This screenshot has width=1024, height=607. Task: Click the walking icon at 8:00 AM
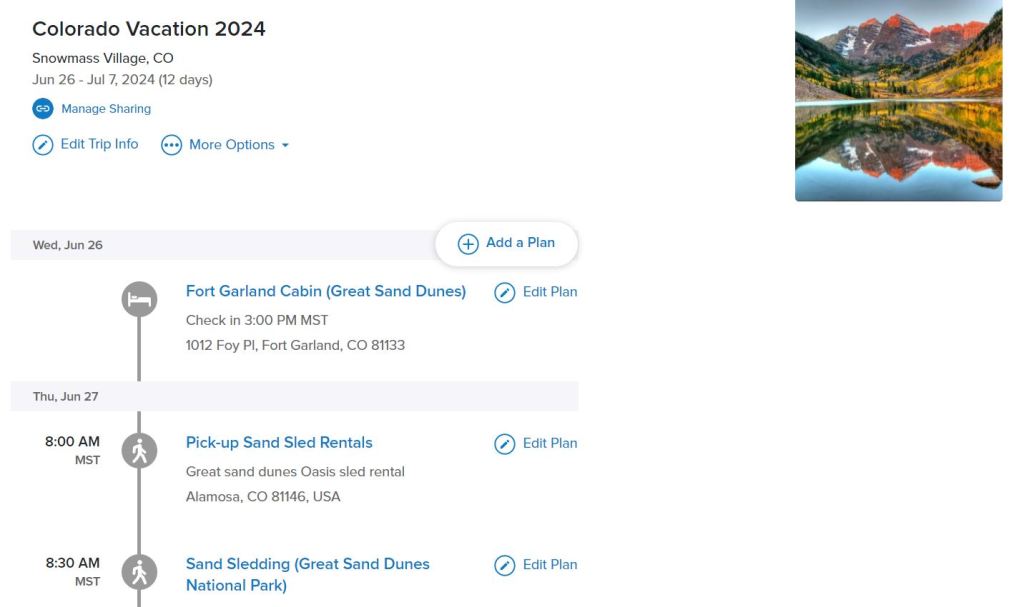point(139,450)
